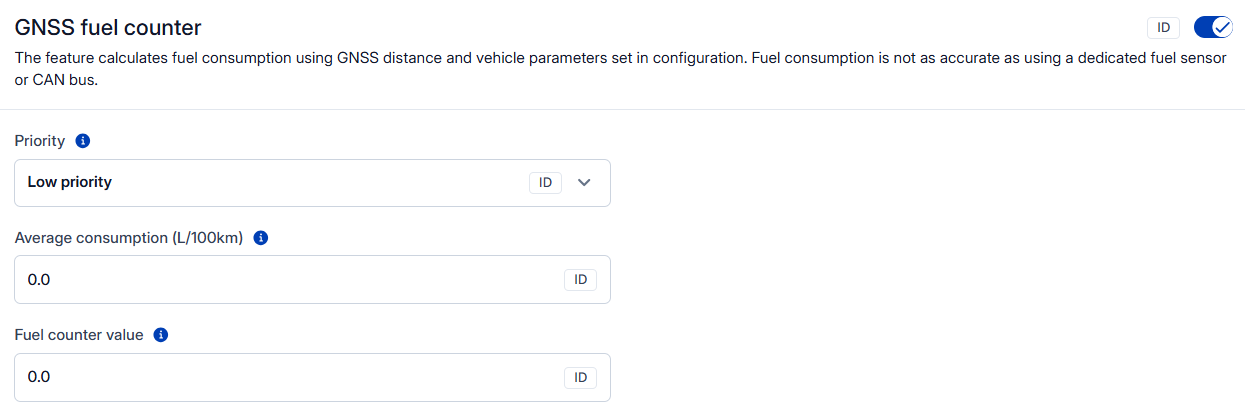Select the Low priority value text
This screenshot has height=414, width=1245.
coord(70,183)
